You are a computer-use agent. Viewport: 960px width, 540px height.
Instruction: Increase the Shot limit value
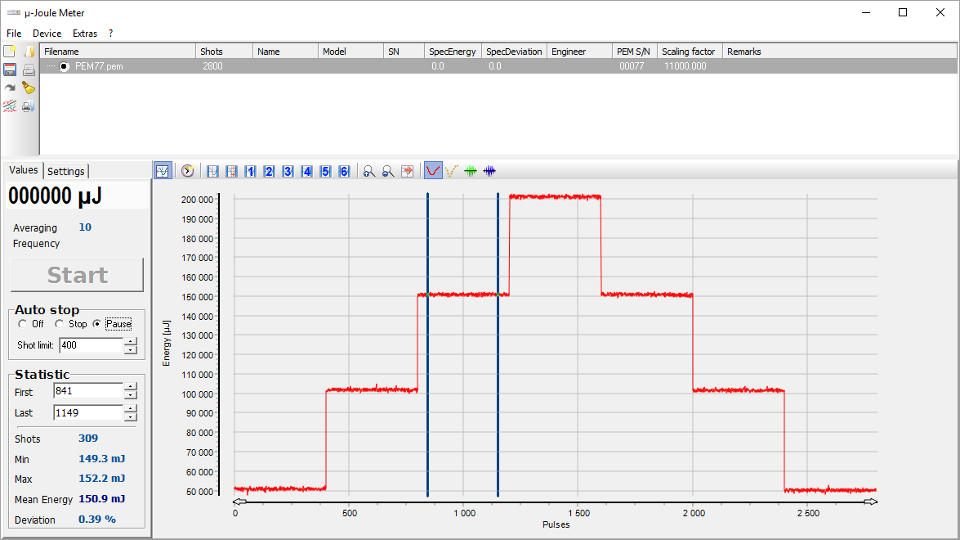click(130, 341)
